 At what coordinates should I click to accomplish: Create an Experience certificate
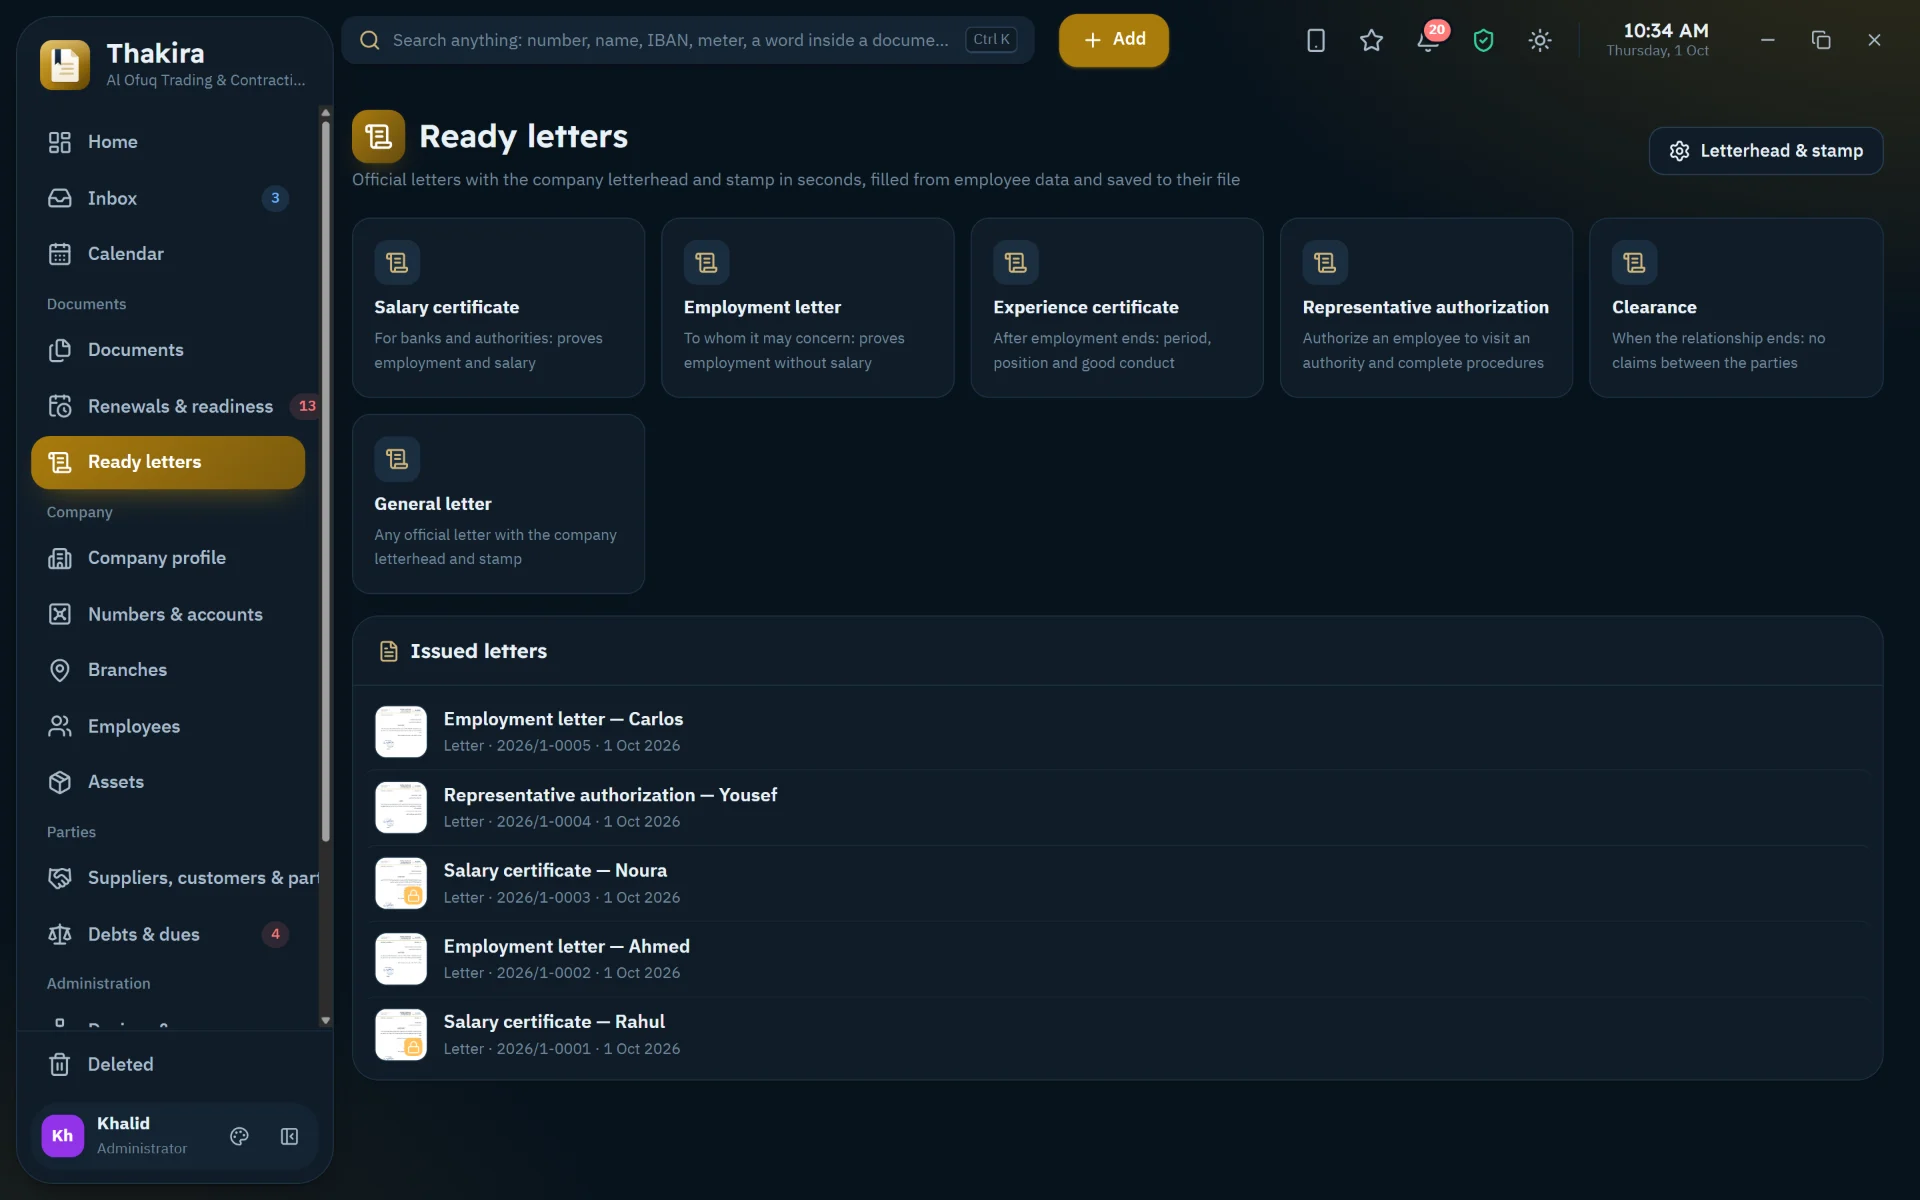[x=1117, y=308]
